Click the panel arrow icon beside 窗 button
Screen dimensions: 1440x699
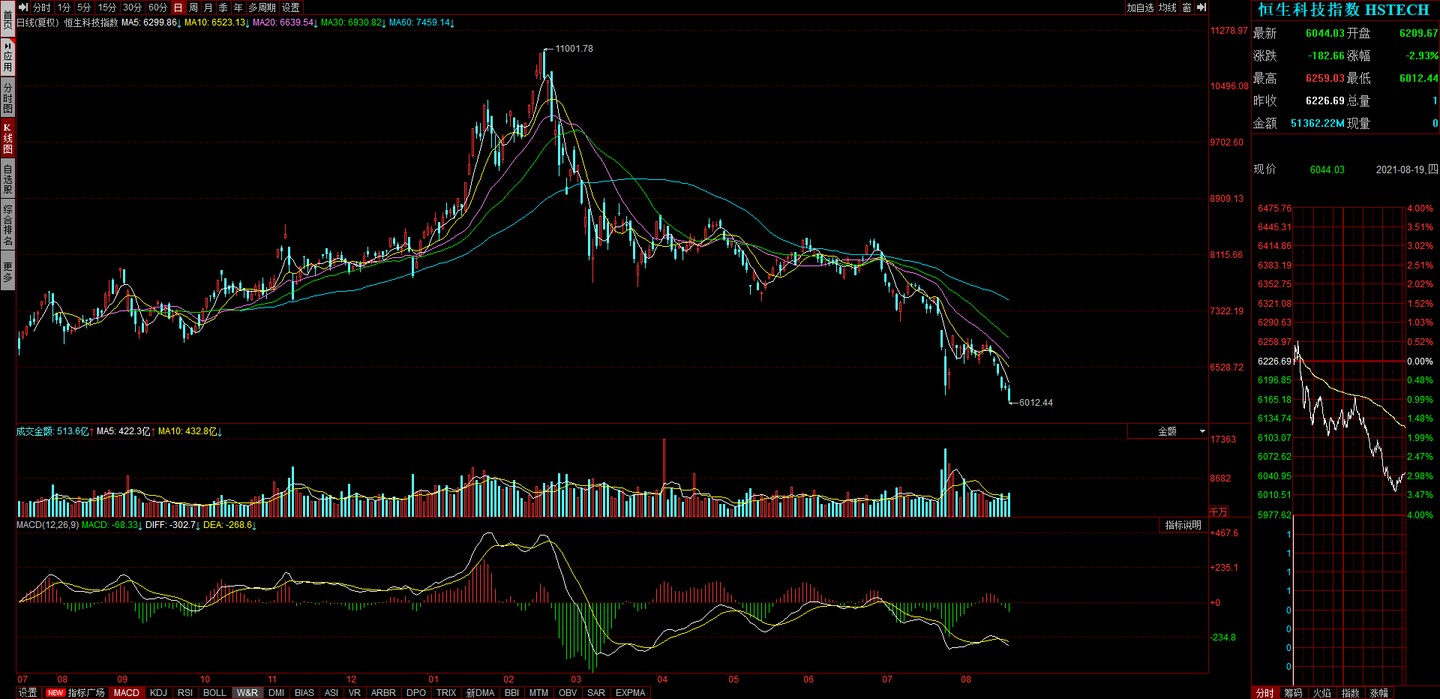tap(1201, 7)
